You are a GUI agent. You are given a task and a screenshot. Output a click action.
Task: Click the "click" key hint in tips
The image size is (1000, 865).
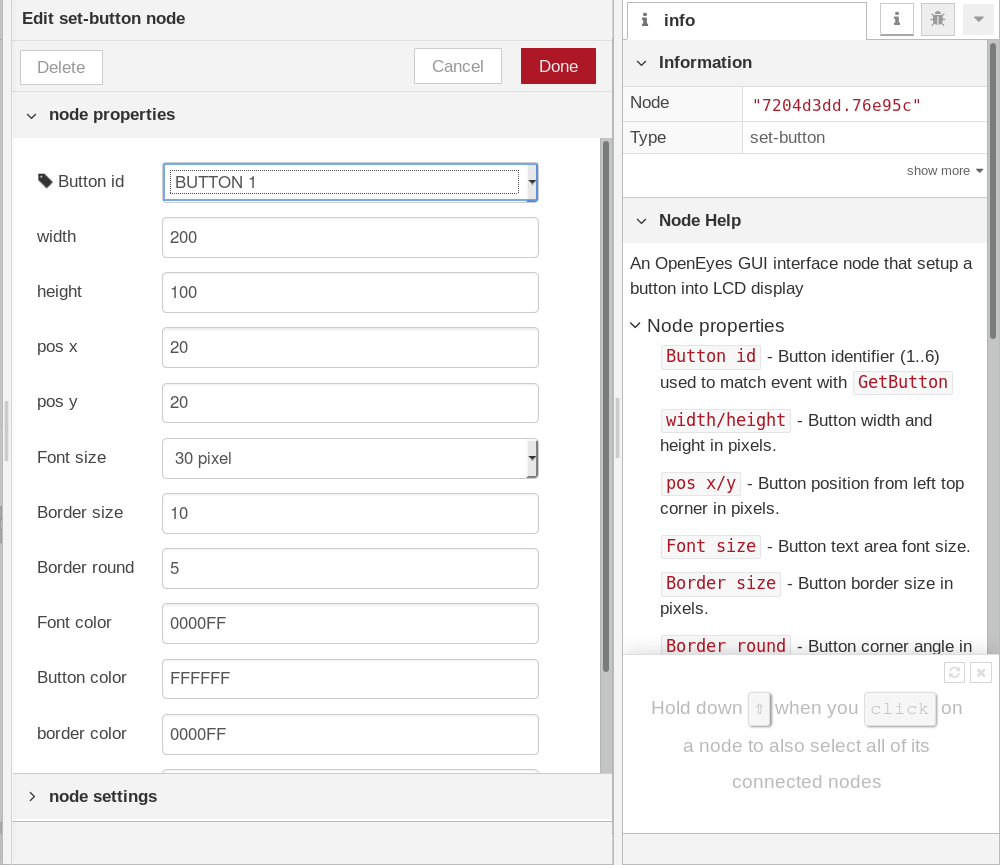(x=900, y=709)
